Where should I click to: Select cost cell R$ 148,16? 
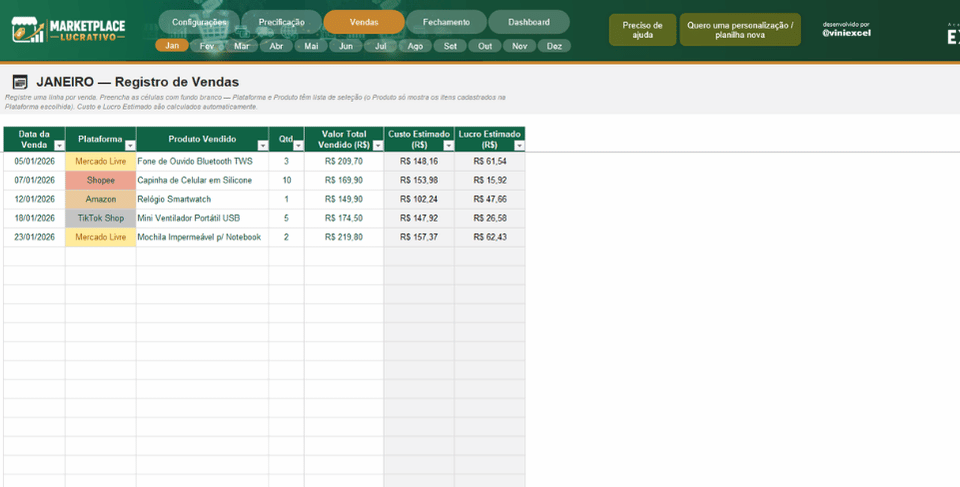419,162
